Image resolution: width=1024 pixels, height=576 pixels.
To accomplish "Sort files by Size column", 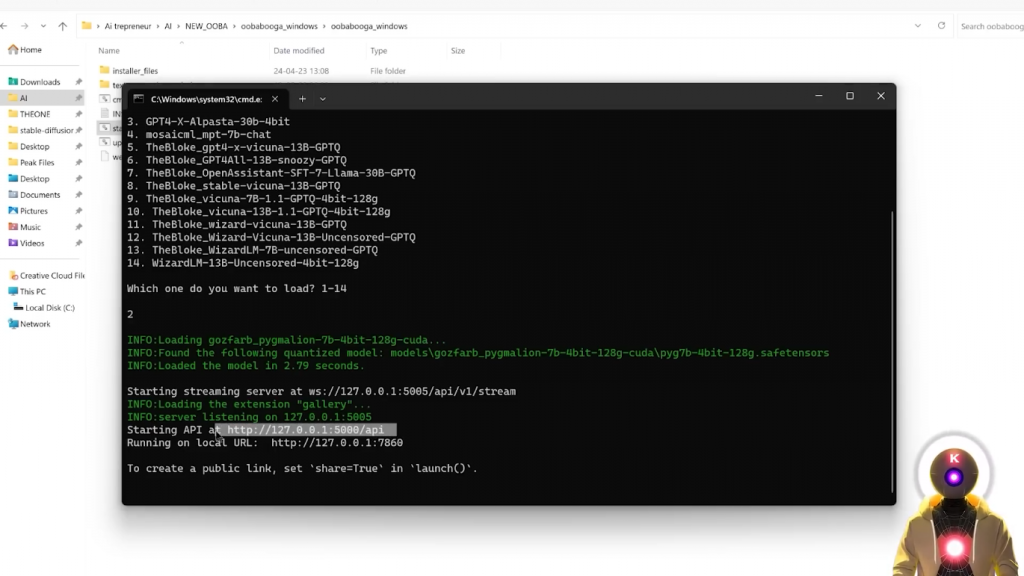I will (x=458, y=50).
